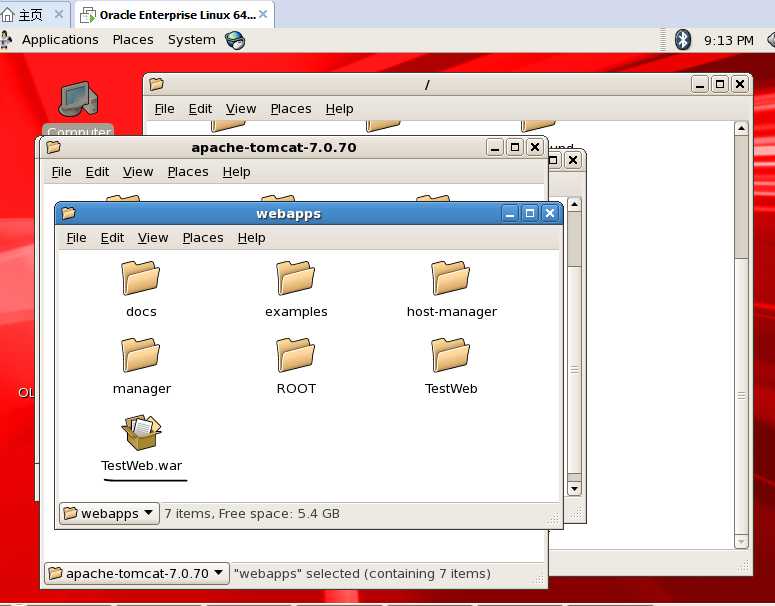Open View menu in apache-tomcat-7.0.70 window
The height and width of the screenshot is (606, 775).
(138, 172)
